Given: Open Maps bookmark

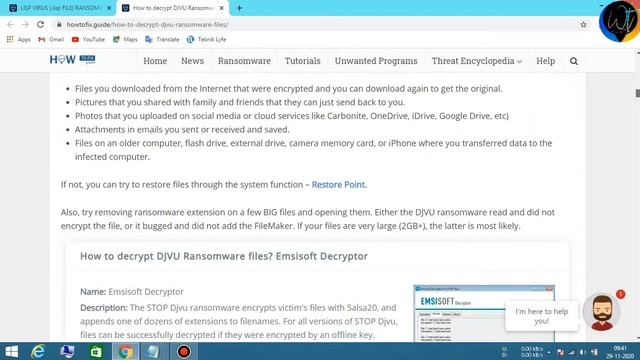Looking at the screenshot, I should (125, 39).
